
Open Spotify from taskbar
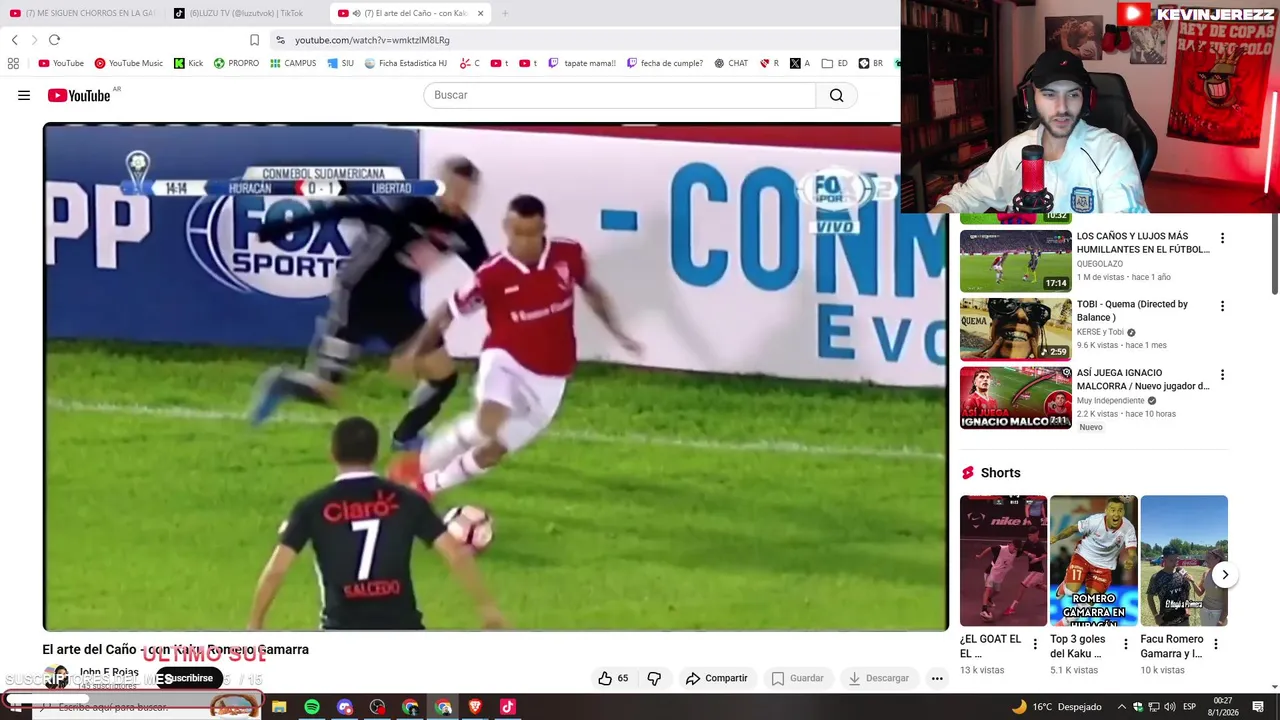[312, 707]
